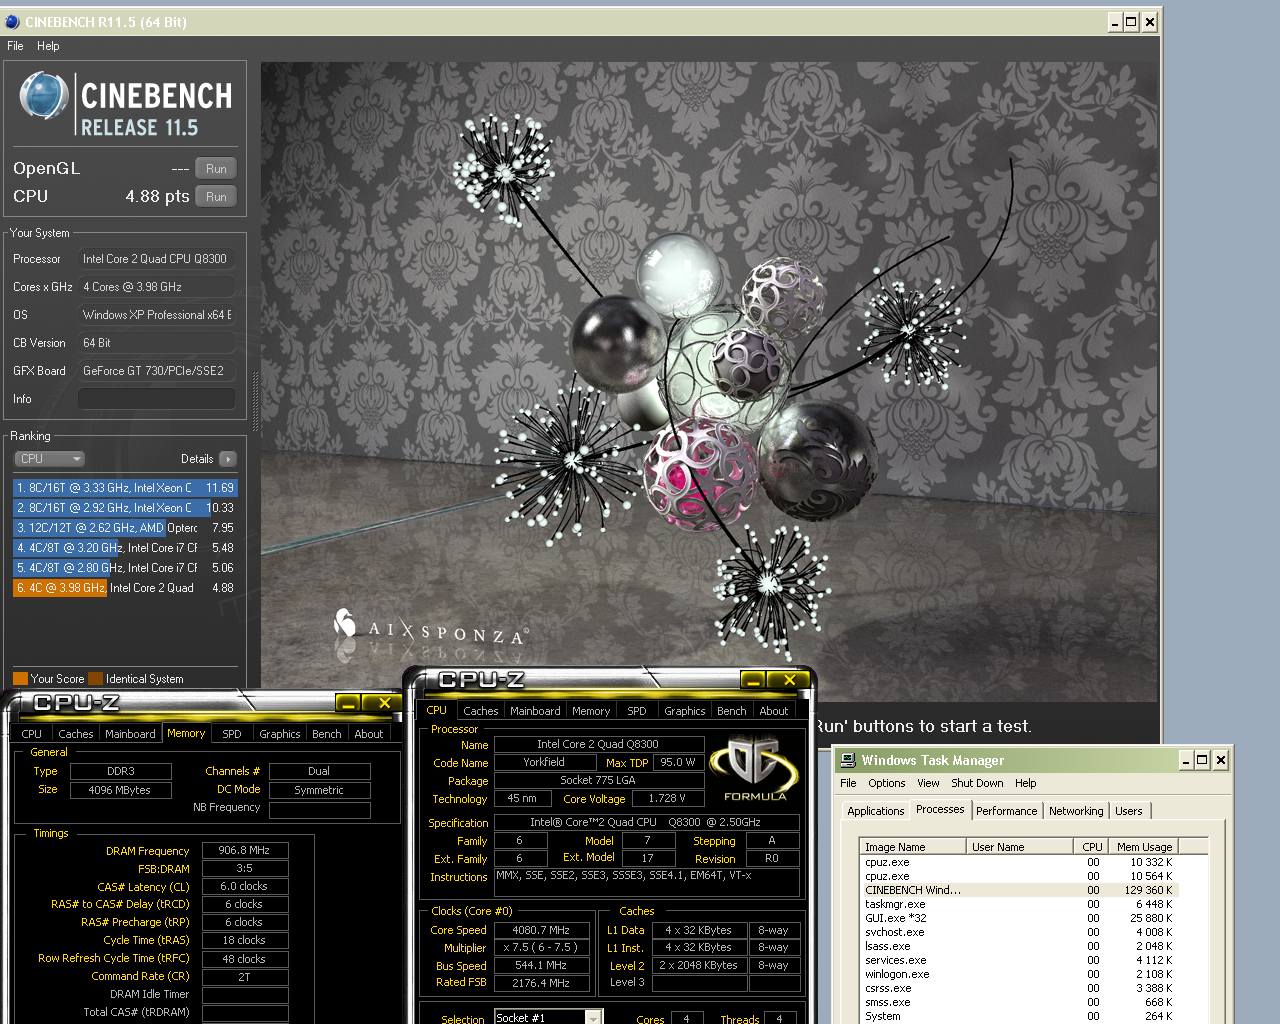Select ranking entry 4C/8T @ 2.80 GHz
This screenshot has height=1024, width=1280.
coord(125,568)
